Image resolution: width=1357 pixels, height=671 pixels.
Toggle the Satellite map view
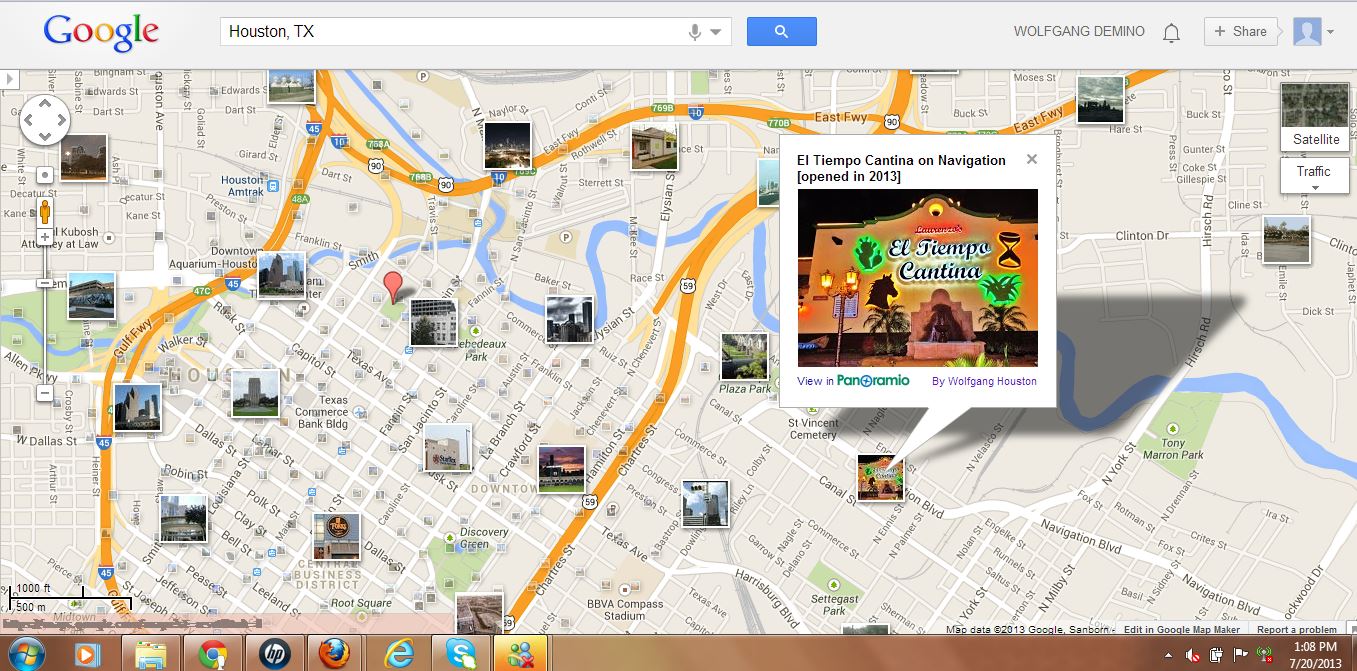tap(1315, 117)
